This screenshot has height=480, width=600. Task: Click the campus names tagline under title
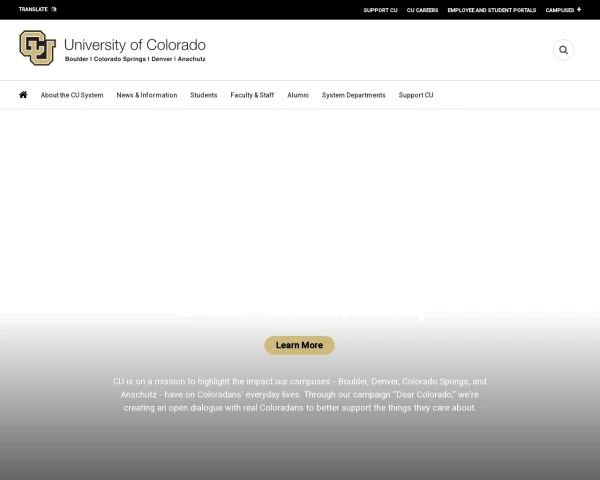point(135,59)
